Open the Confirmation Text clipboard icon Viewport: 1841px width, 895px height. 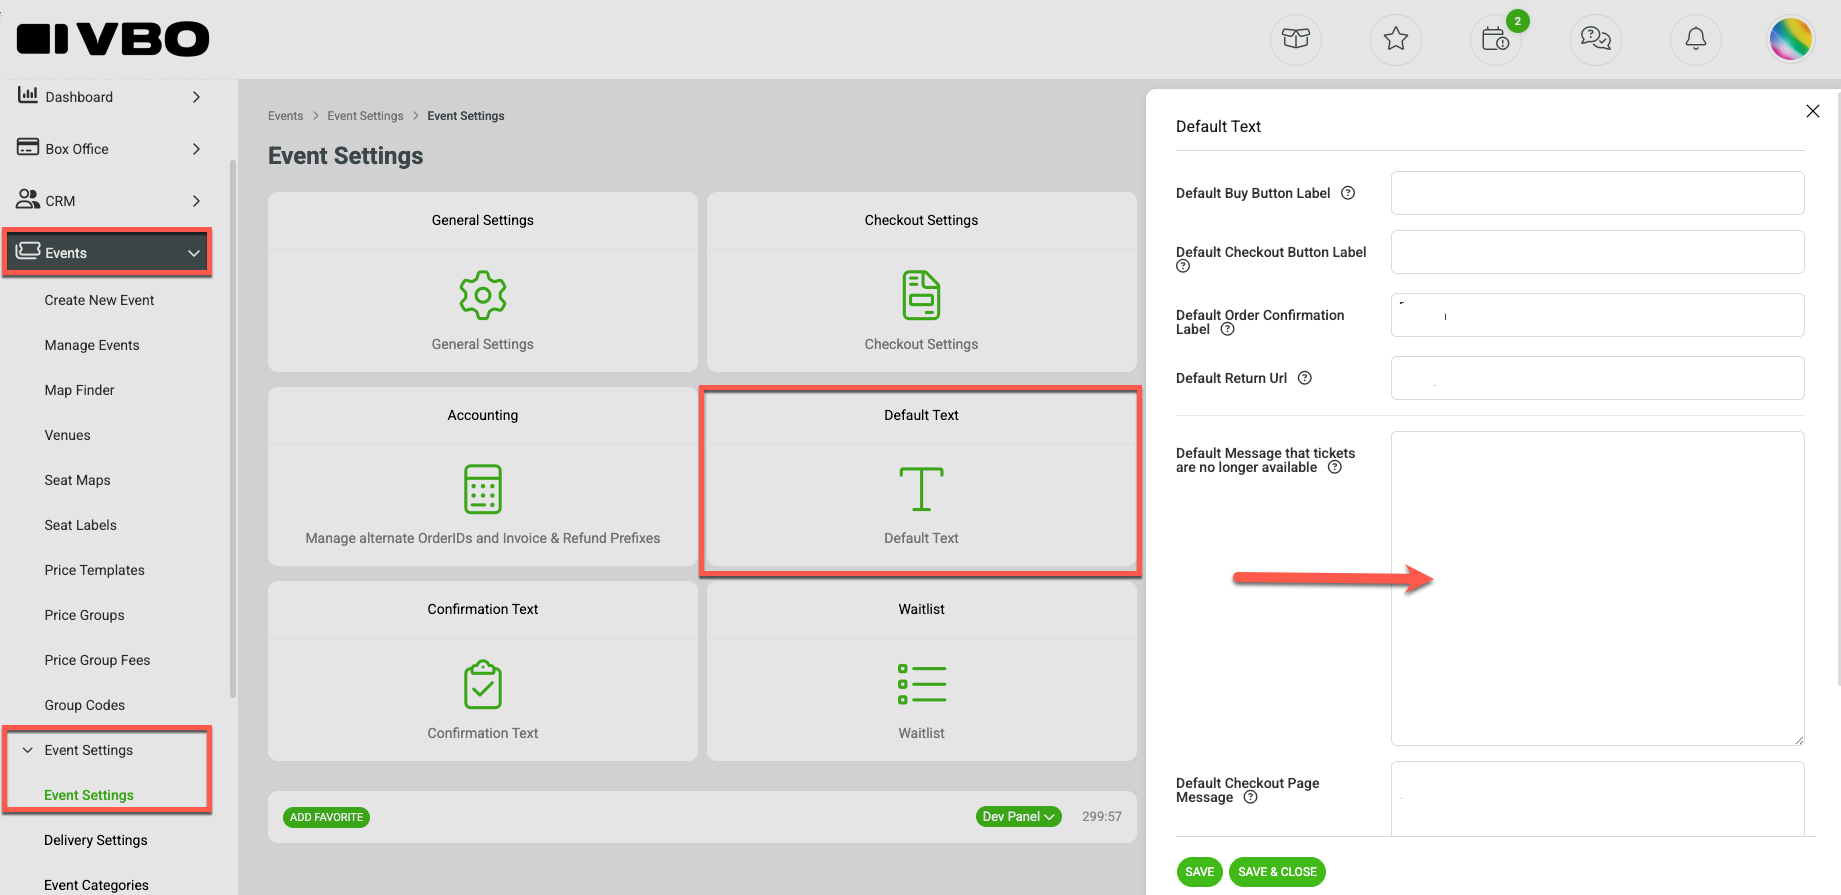(483, 684)
